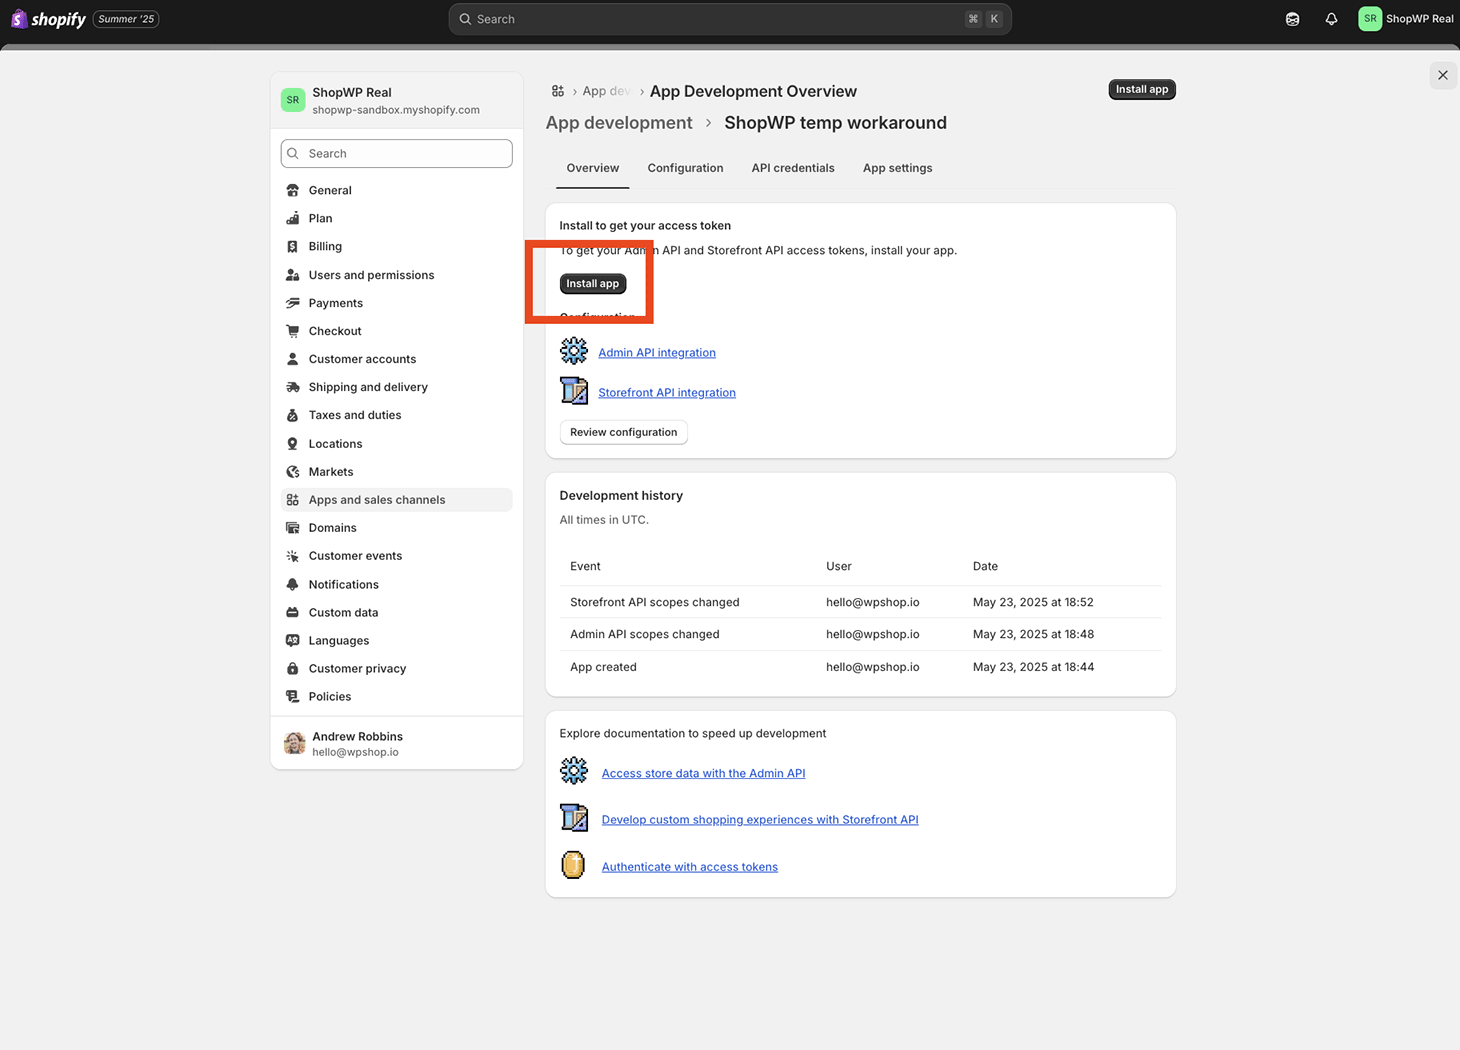This screenshot has width=1460, height=1050.
Task: Switch to the Configuration tab
Action: pos(685,168)
